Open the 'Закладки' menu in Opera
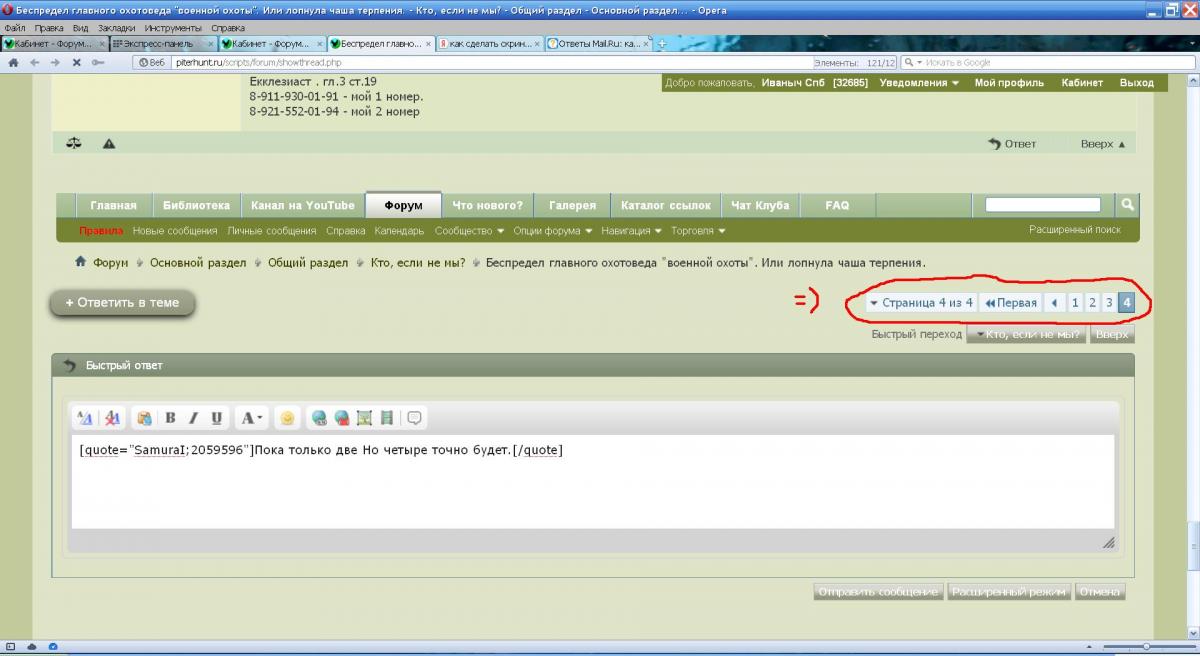1200x656 pixels. pos(116,28)
